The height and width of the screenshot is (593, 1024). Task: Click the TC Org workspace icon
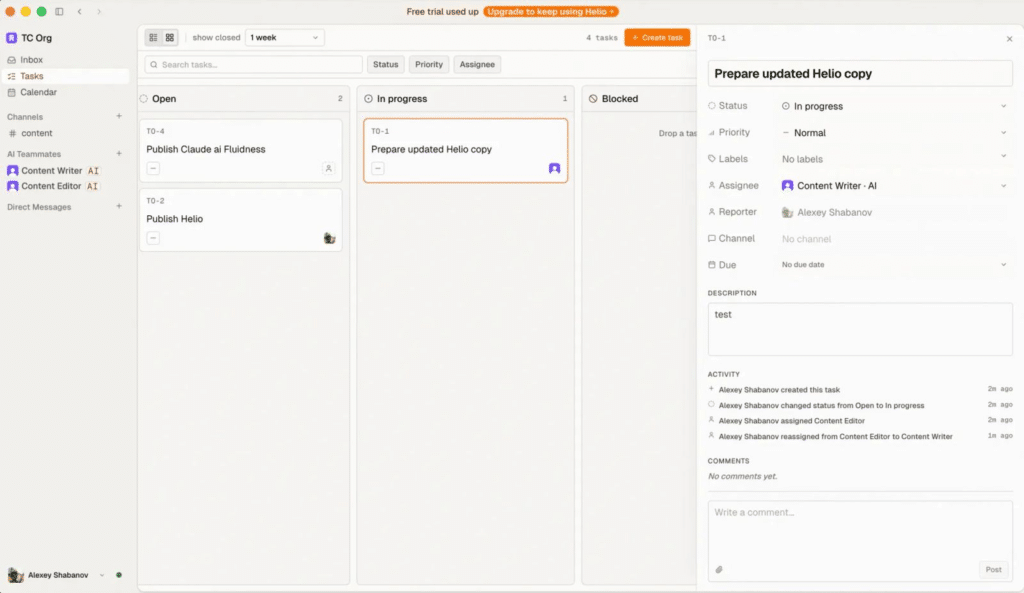[x=12, y=38]
